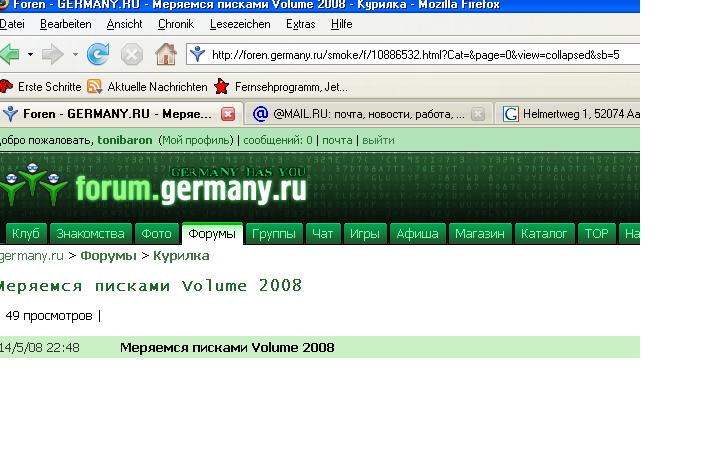The image size is (720, 450).
Task: Select the Форумы navigation tab
Action: (212, 234)
